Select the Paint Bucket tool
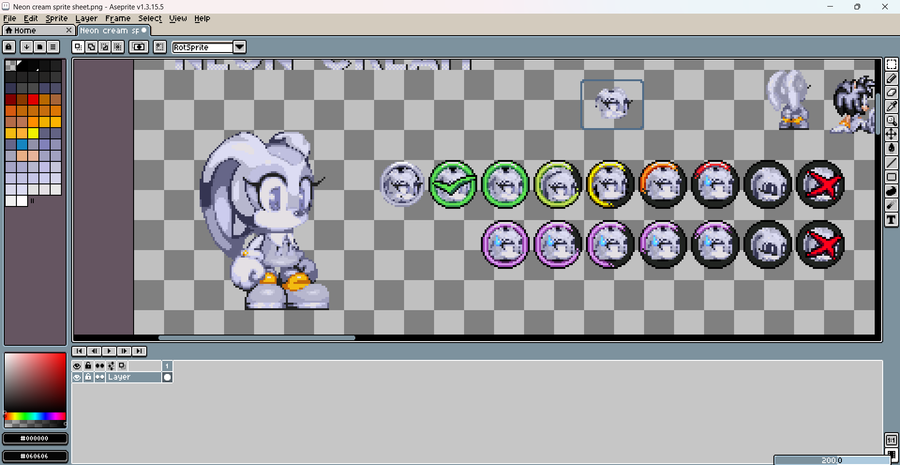The width and height of the screenshot is (900, 465). pos(891,148)
